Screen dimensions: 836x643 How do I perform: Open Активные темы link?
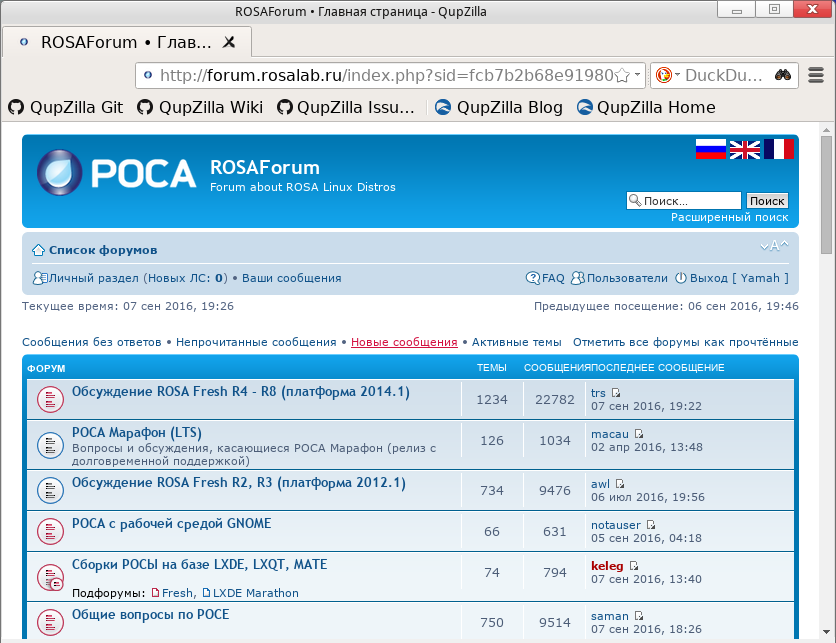coord(517,342)
